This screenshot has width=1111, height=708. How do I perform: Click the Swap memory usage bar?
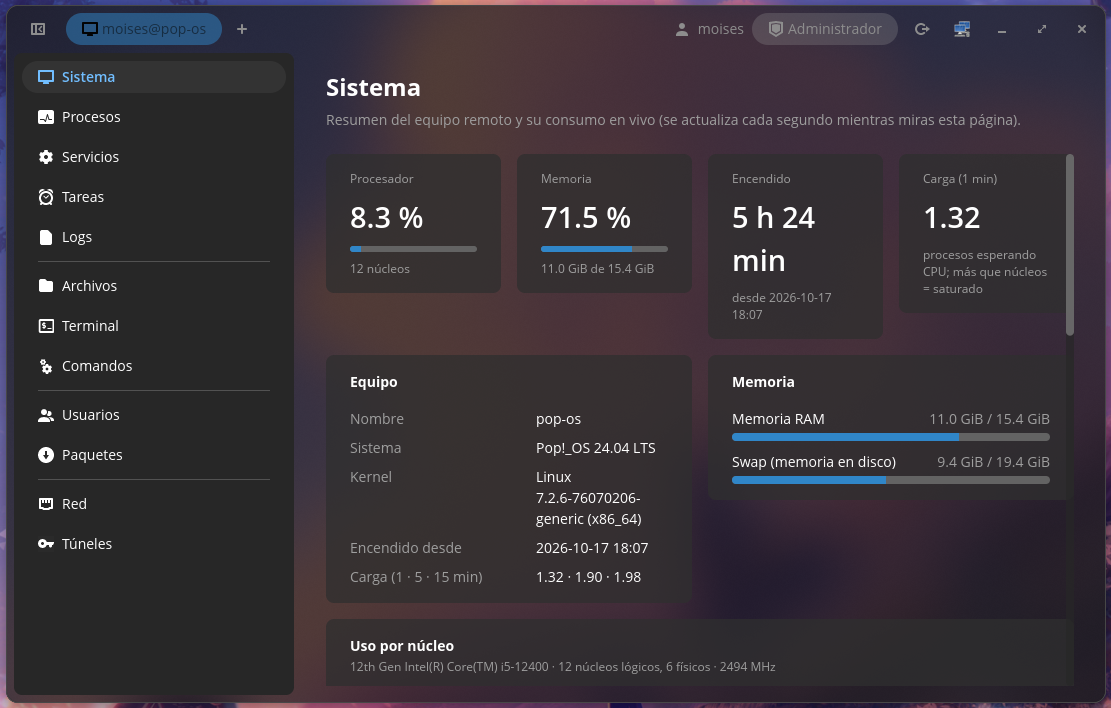coord(891,480)
